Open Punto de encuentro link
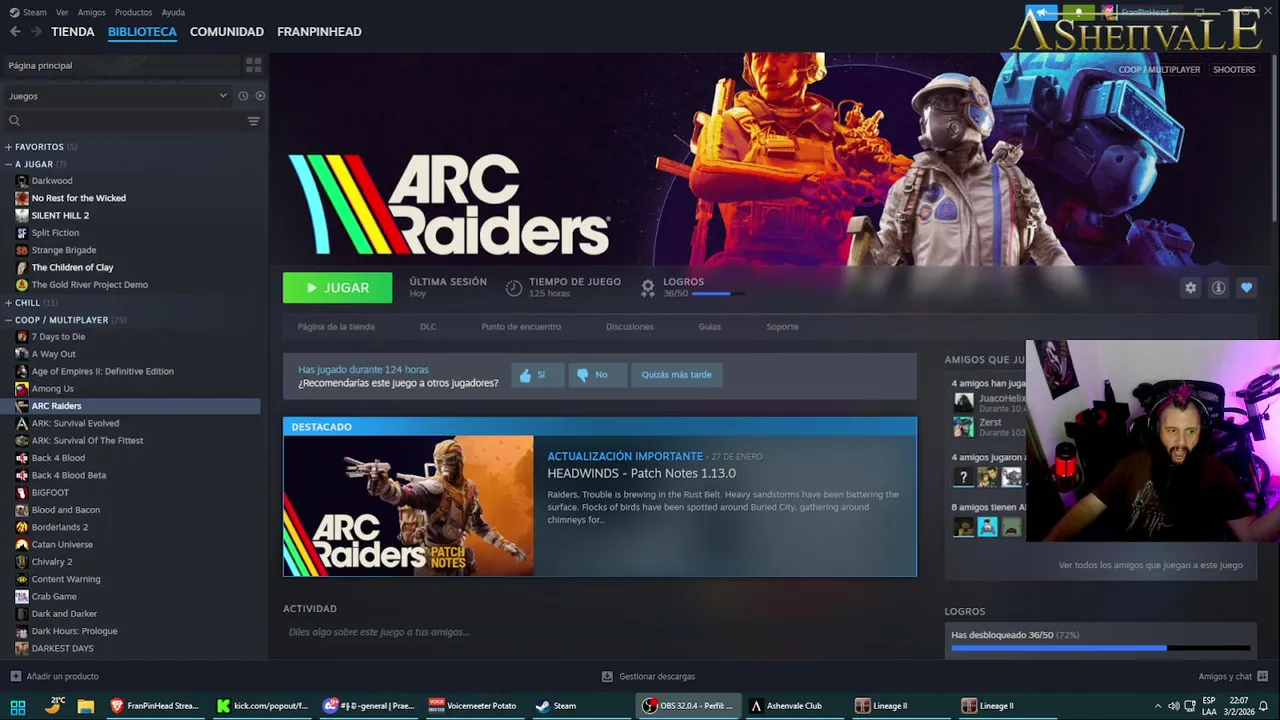This screenshot has height=720, width=1280. 521,327
